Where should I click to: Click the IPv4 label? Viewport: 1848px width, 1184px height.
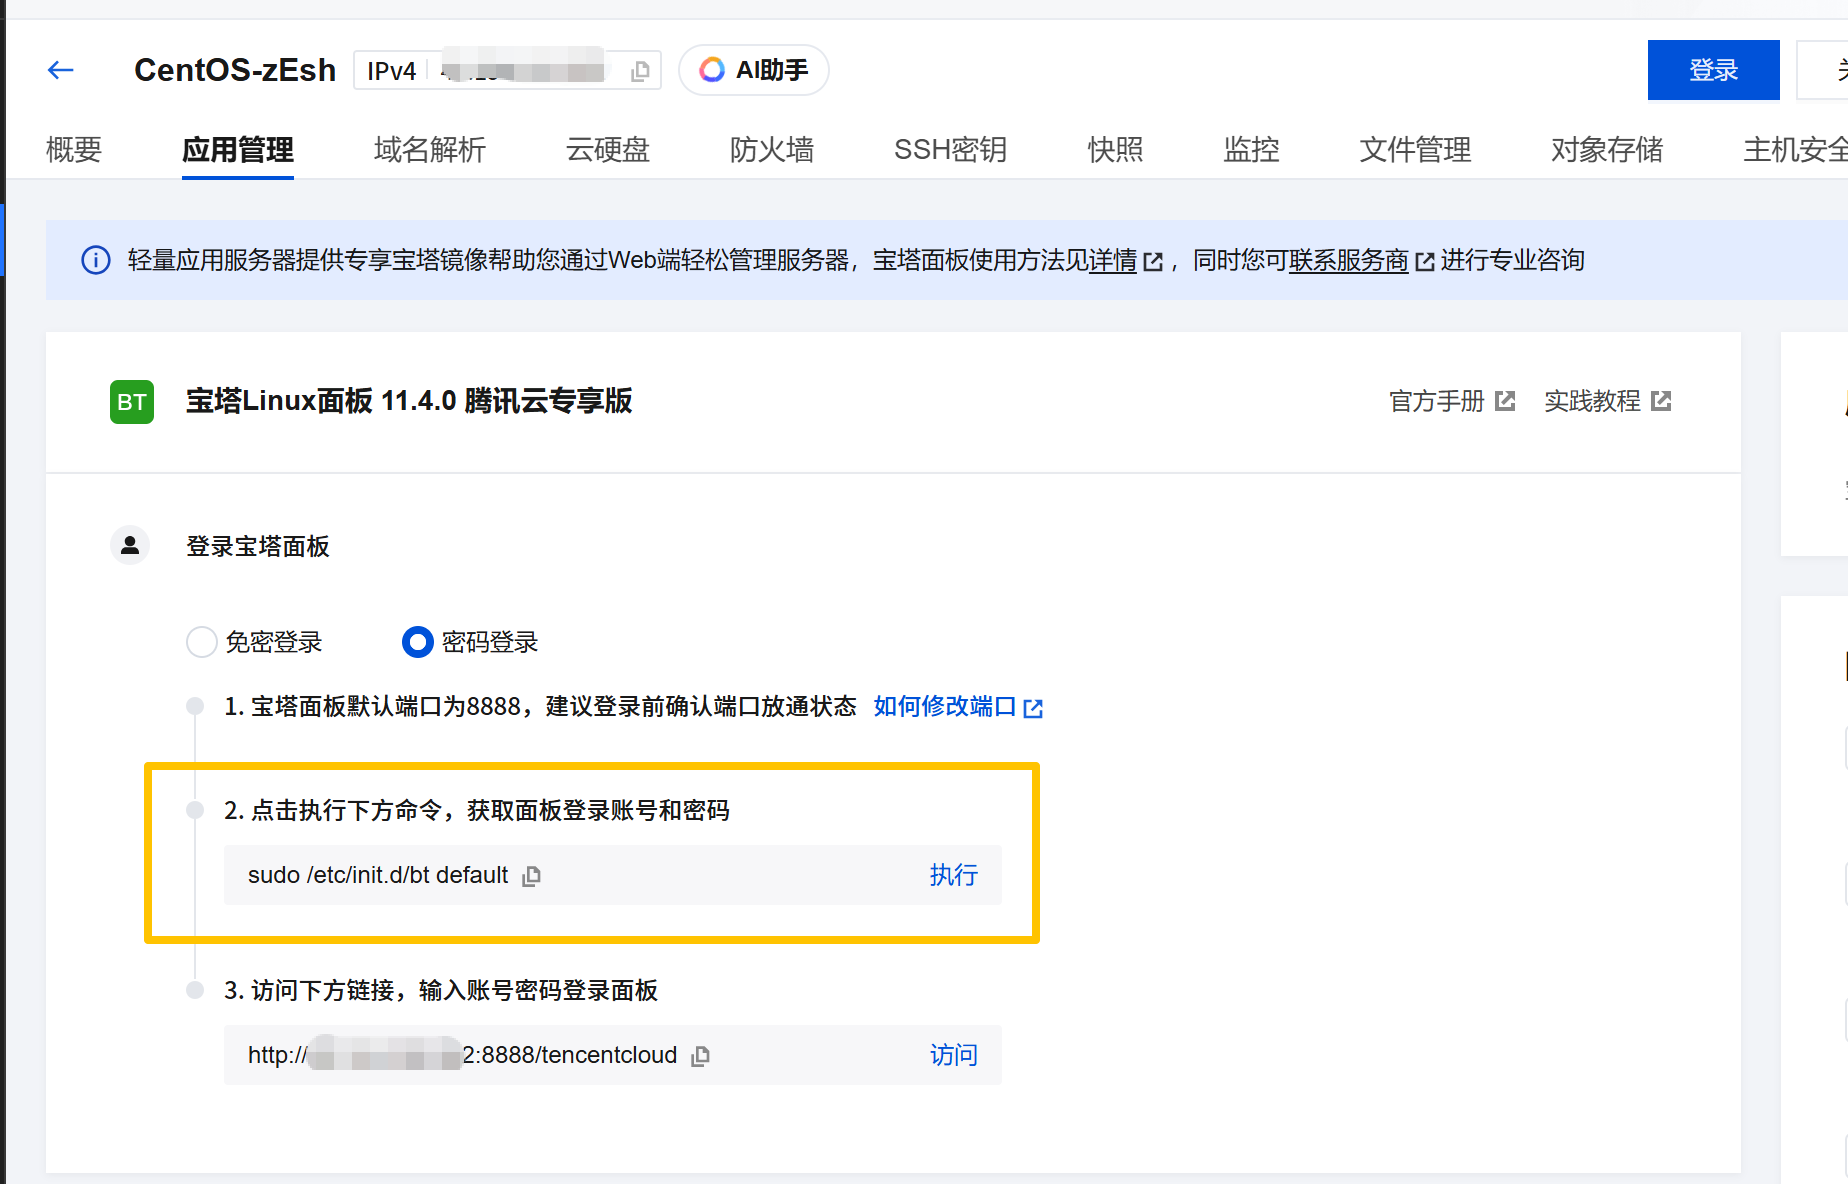[391, 71]
